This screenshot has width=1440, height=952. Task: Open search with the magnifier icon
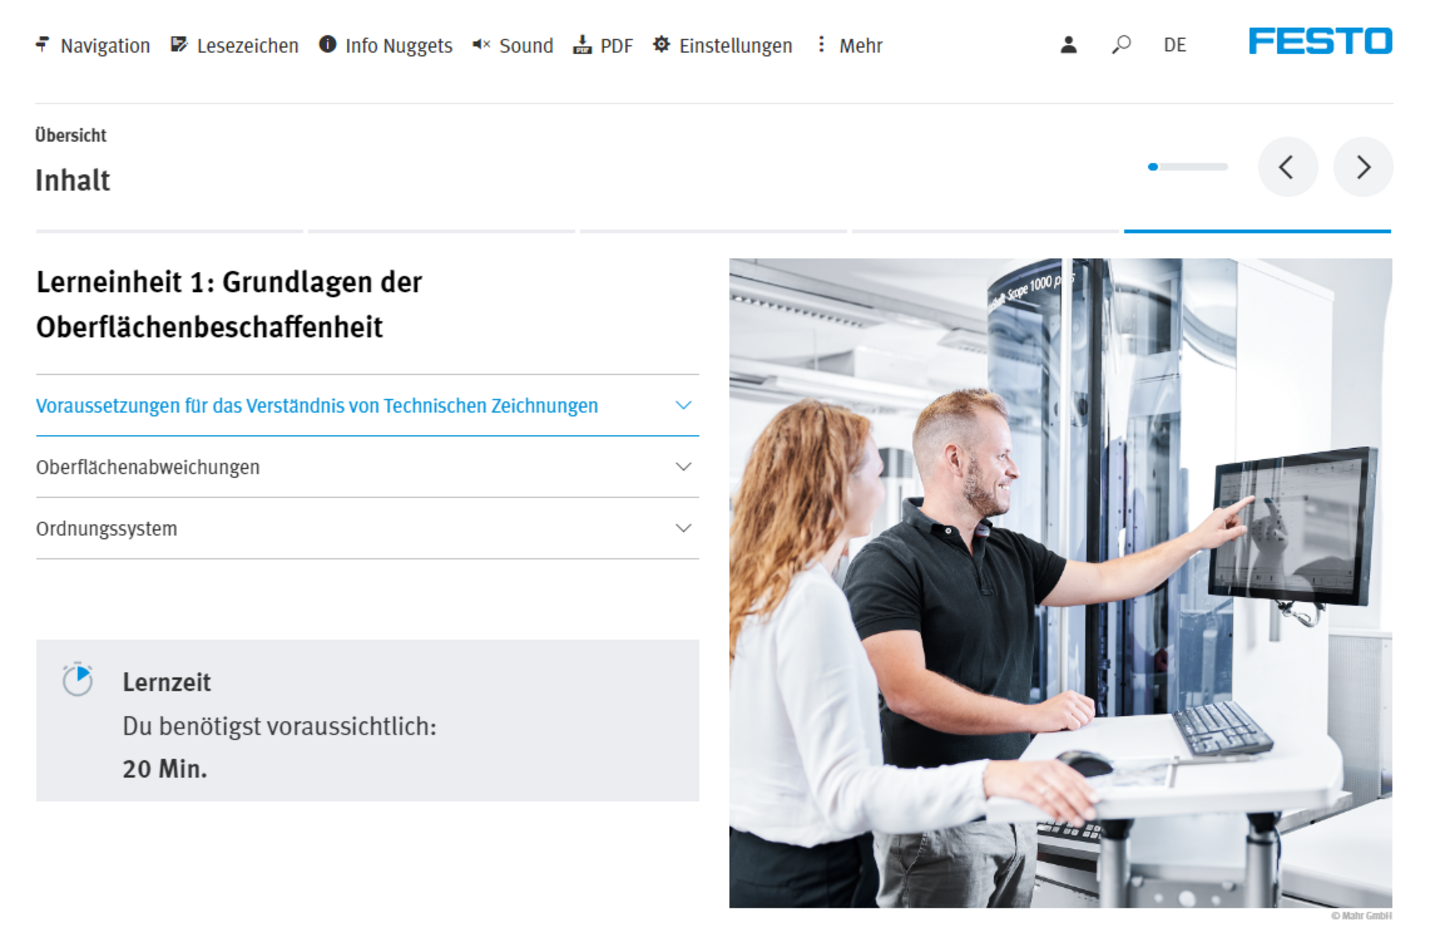tap(1122, 44)
